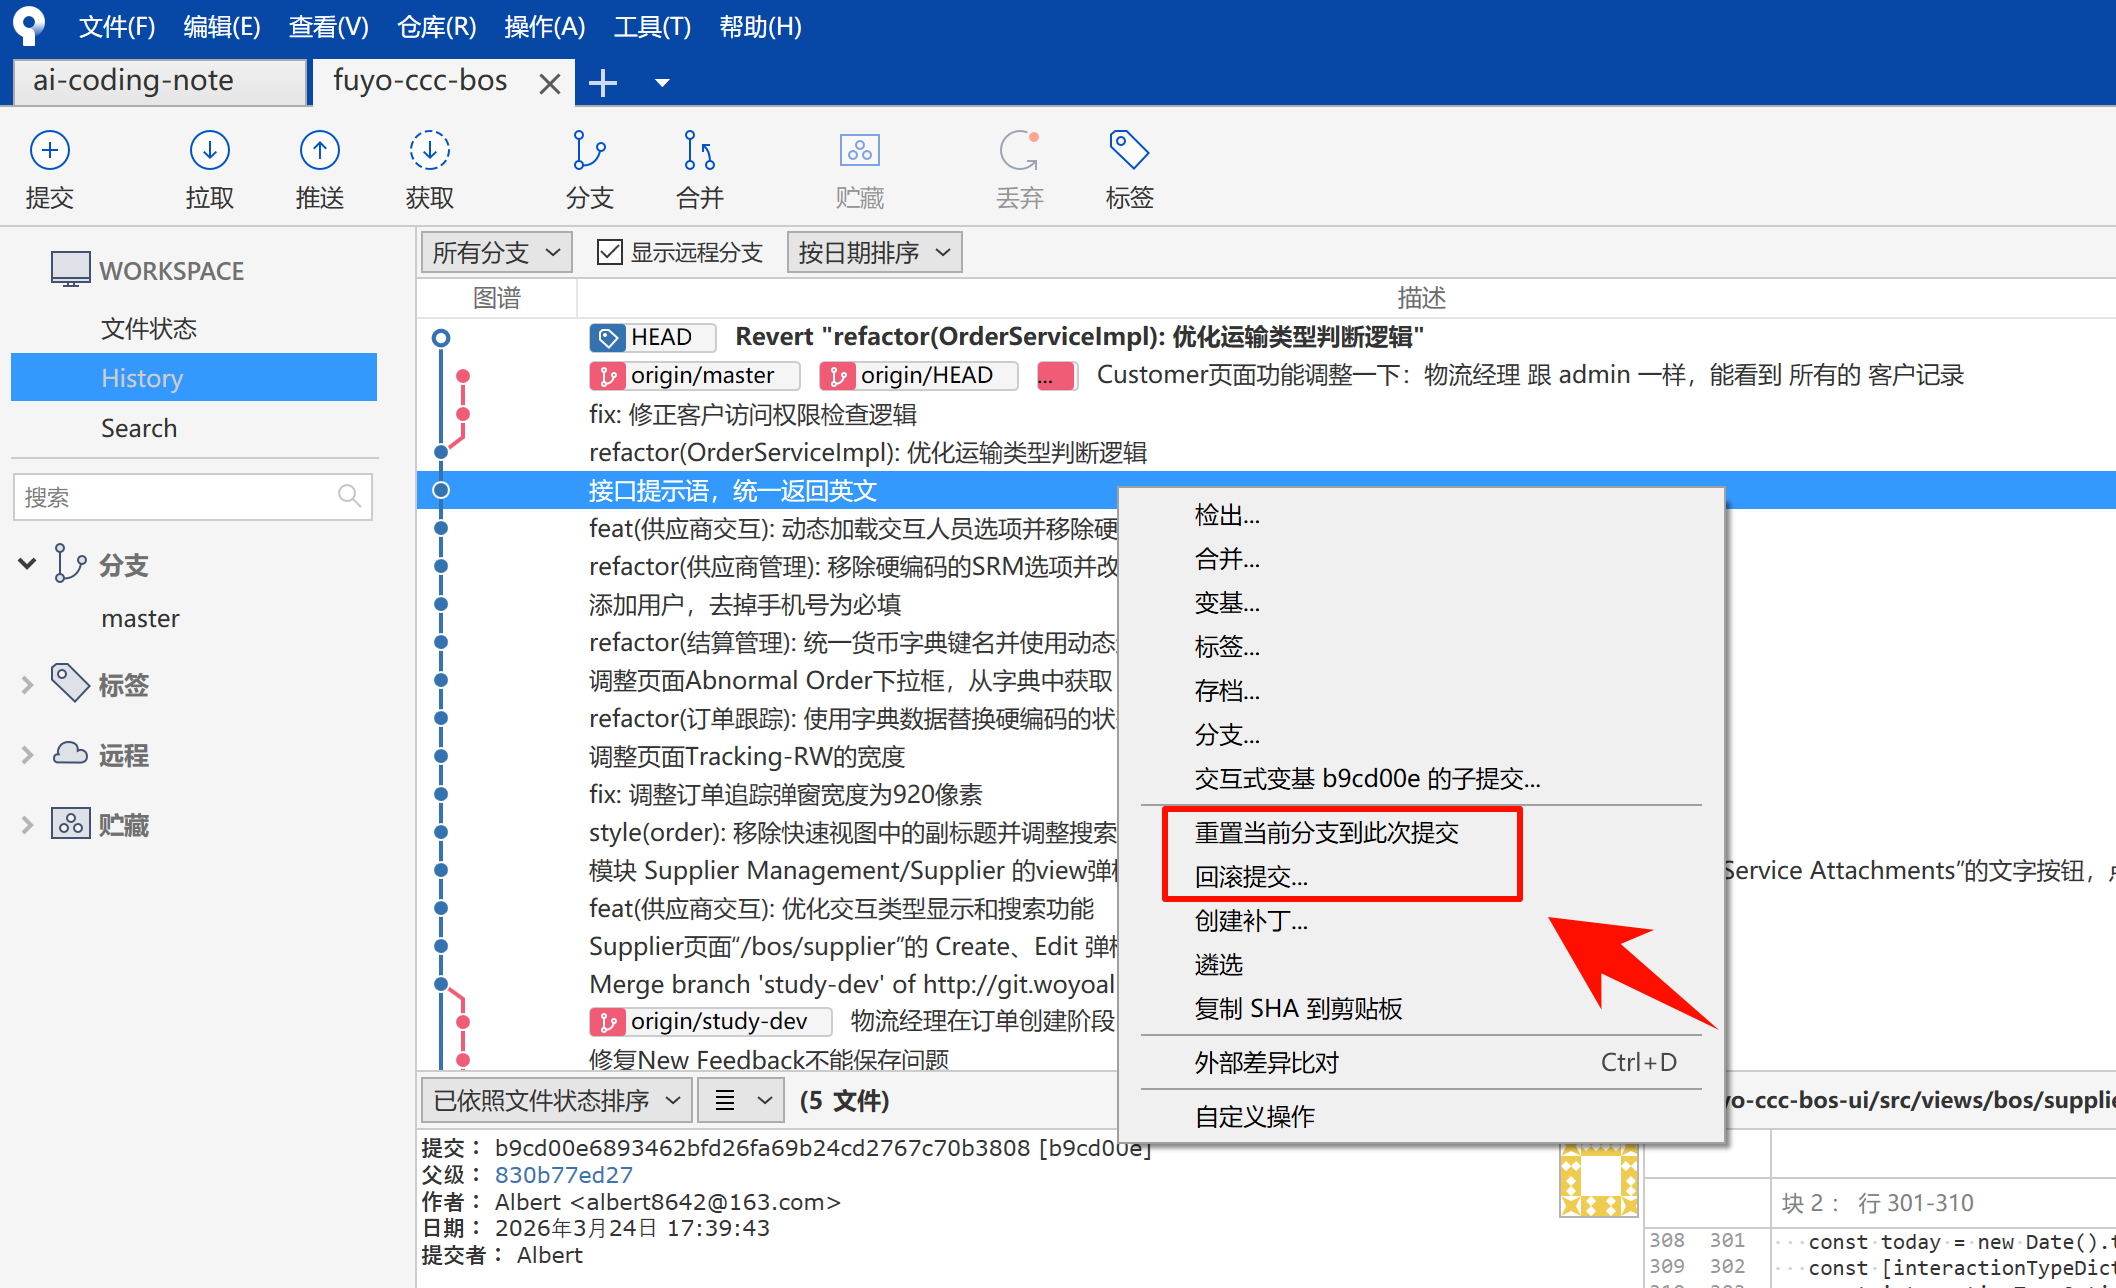
Task: Click the 合并 merge toolbar icon
Action: pos(699,151)
